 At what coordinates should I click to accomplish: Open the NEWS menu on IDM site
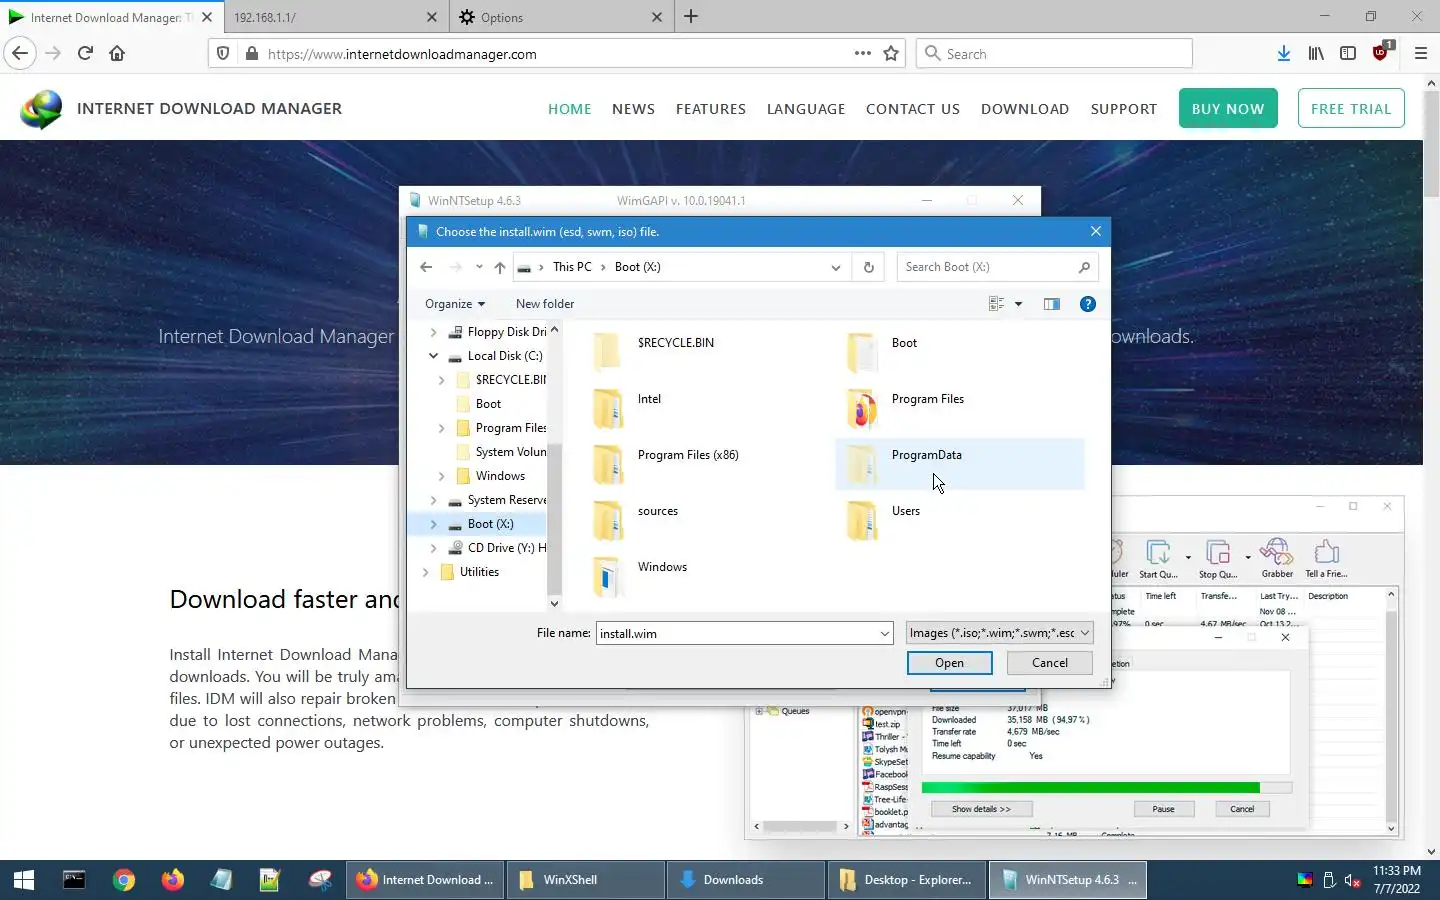tap(633, 109)
